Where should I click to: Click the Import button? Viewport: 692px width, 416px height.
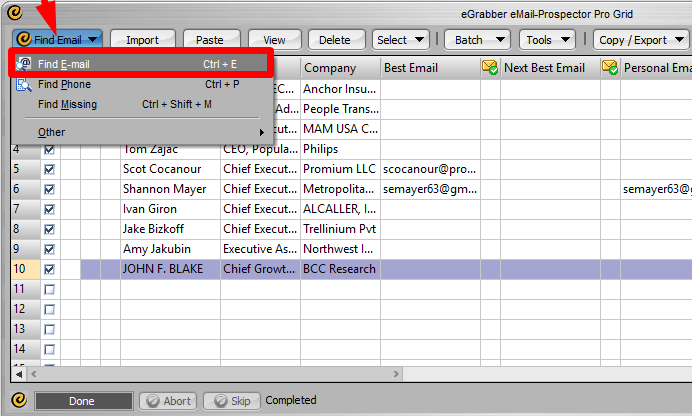(142, 40)
